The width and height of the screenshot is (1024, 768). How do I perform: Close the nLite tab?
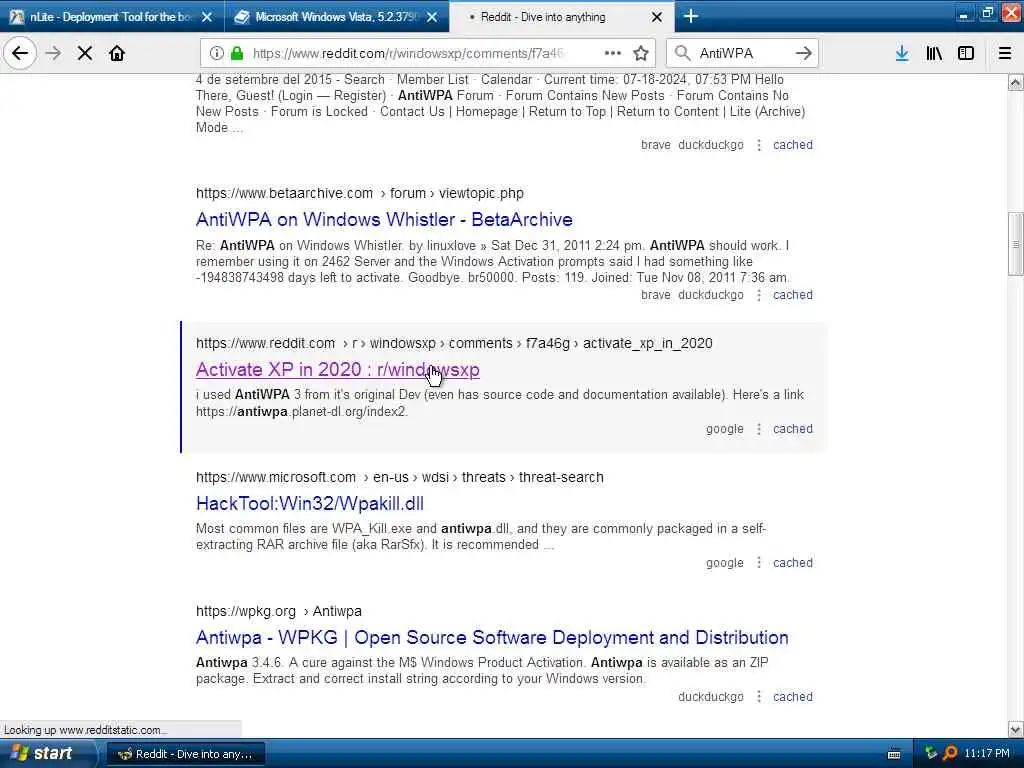(x=207, y=17)
